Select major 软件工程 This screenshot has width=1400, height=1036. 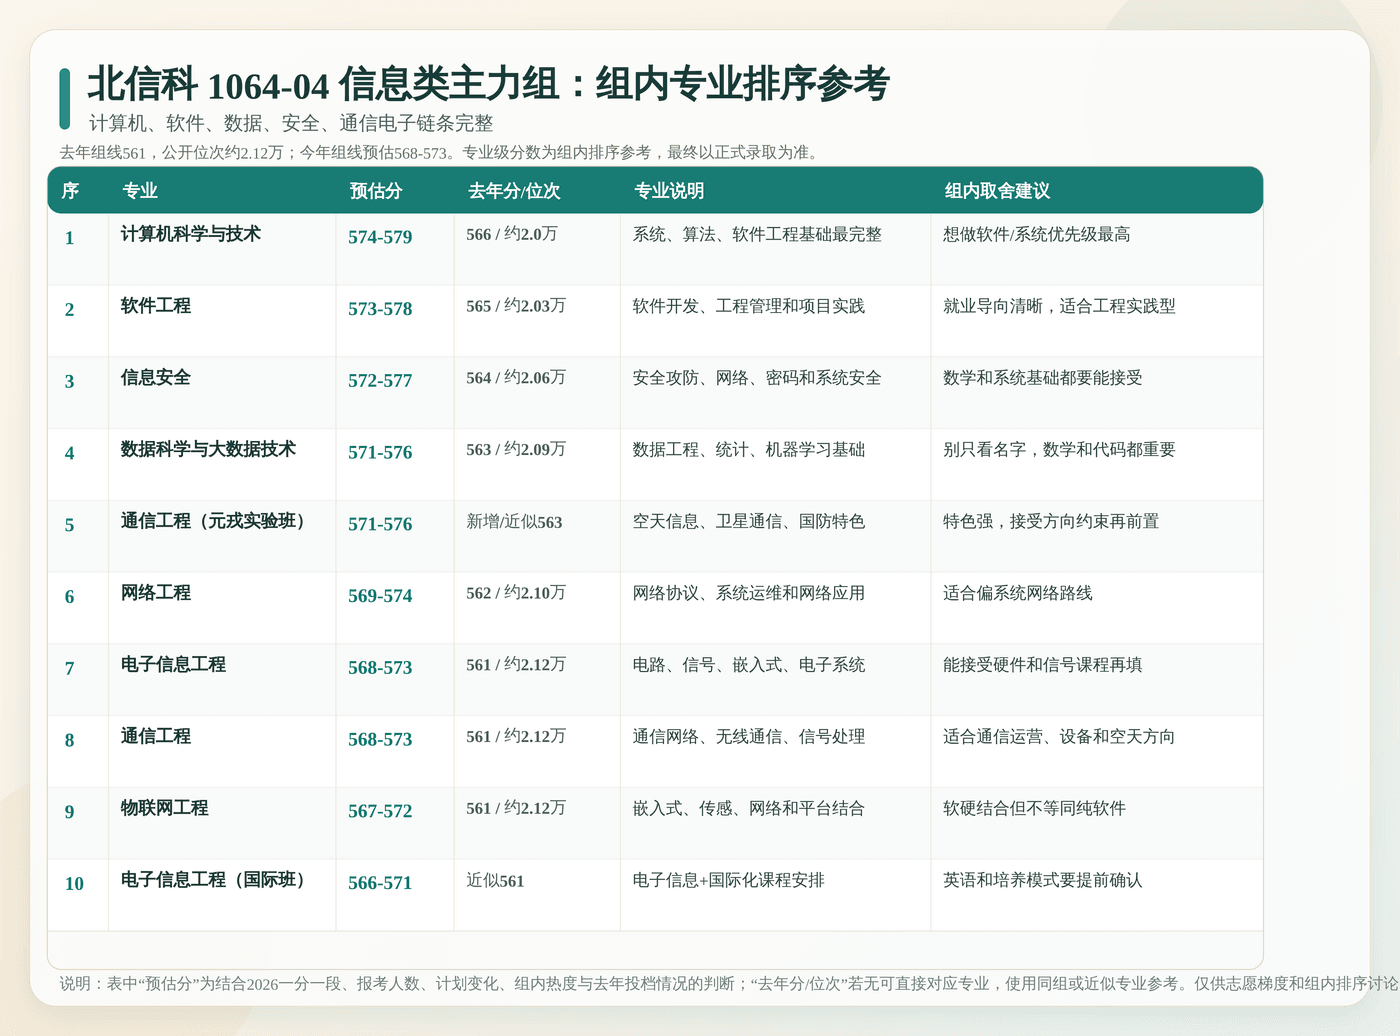[156, 306]
